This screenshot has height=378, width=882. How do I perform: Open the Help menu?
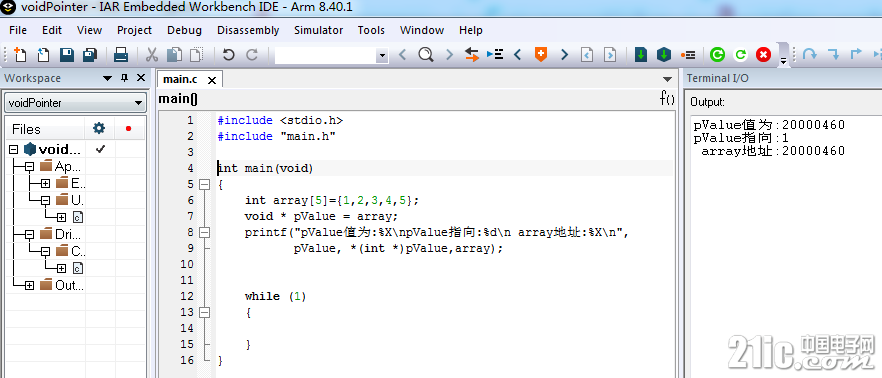tap(470, 30)
